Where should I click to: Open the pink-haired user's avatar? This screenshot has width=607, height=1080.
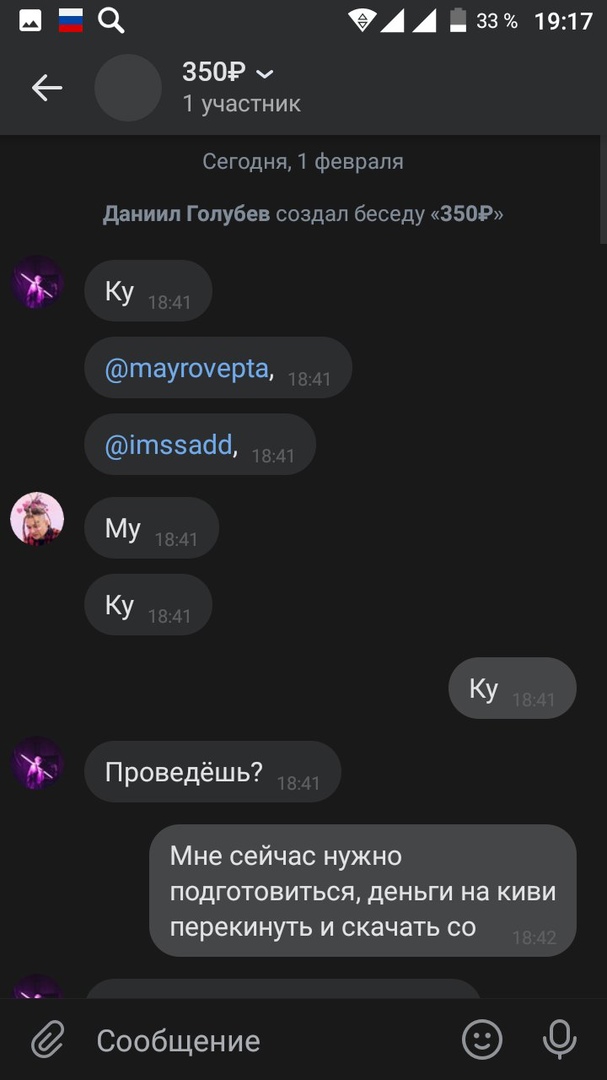(37, 519)
